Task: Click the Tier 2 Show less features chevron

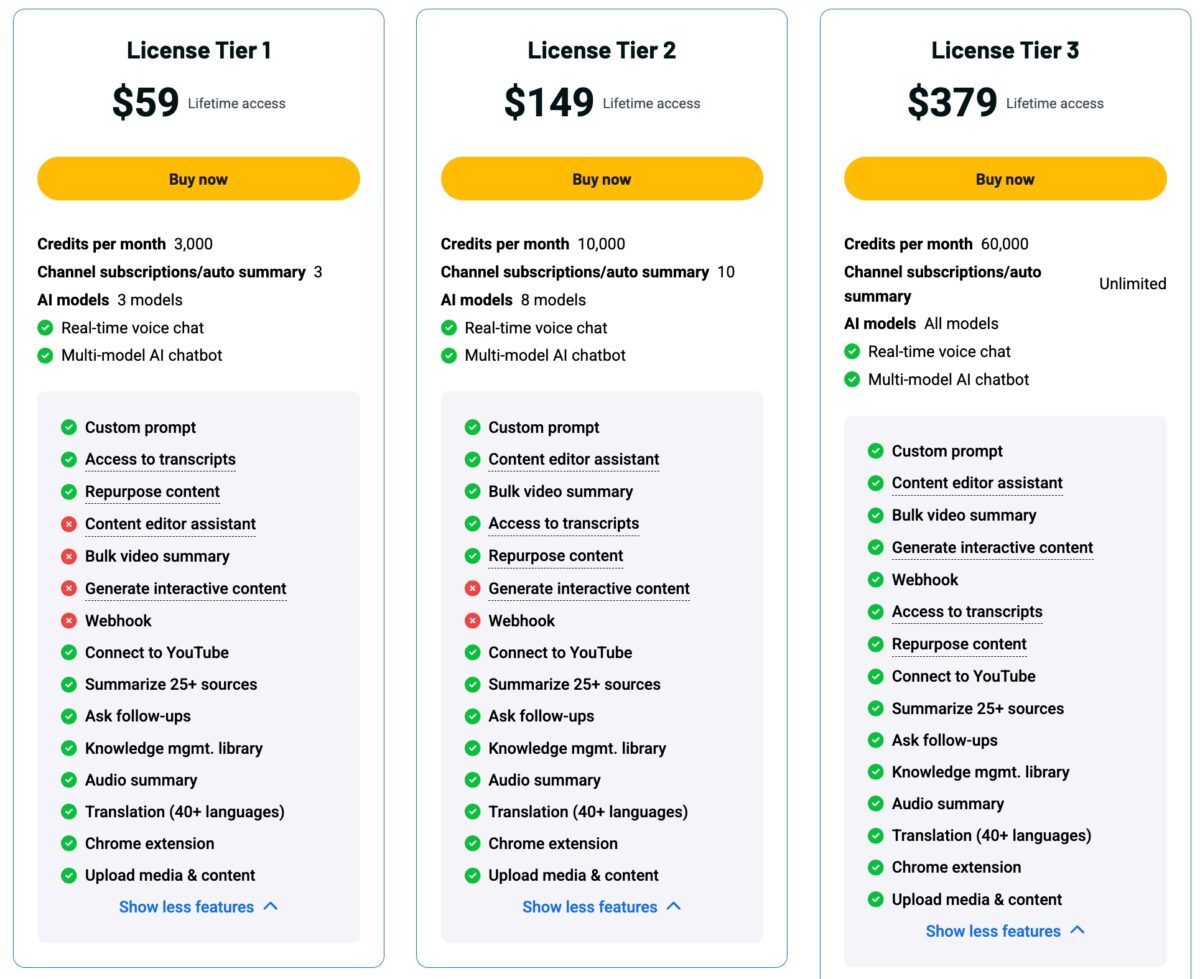Action: pos(673,906)
